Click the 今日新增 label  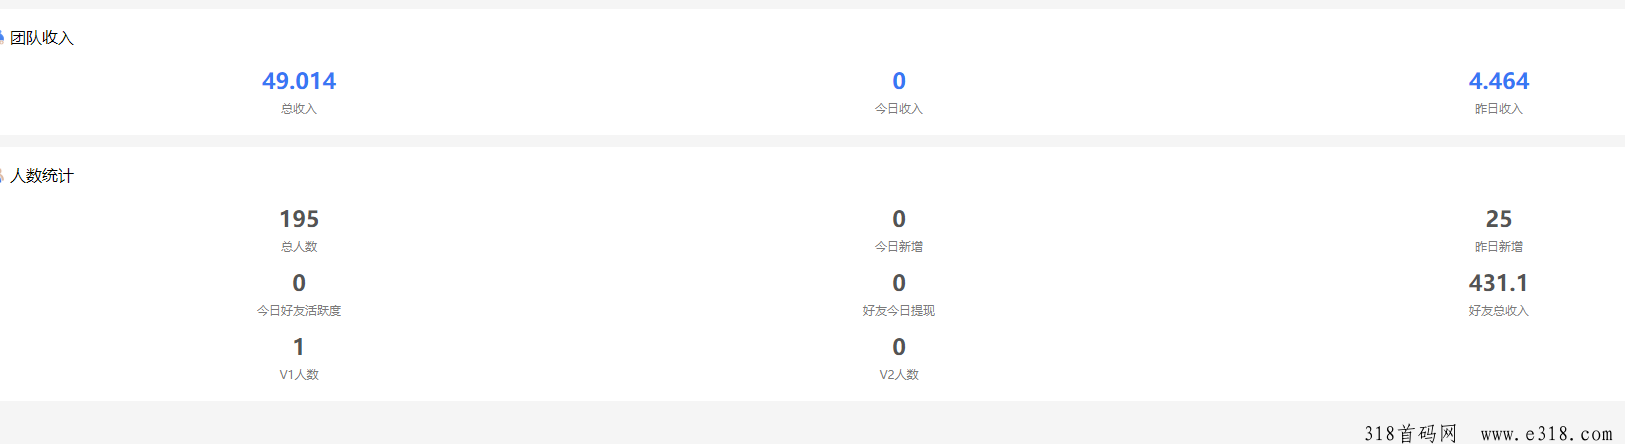(x=899, y=247)
